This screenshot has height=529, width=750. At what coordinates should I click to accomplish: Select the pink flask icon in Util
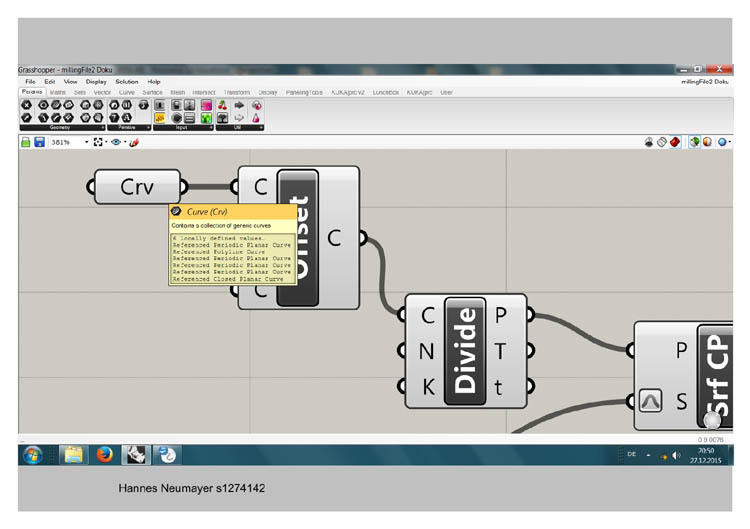pos(256,118)
